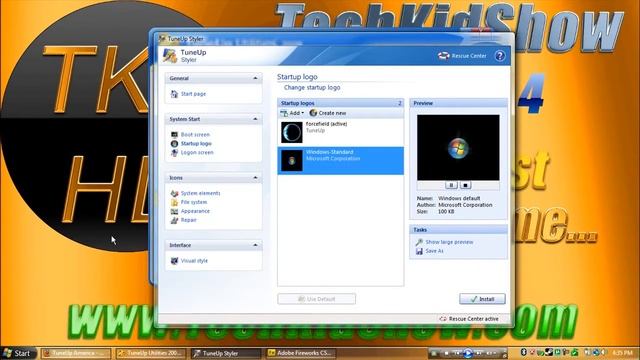The width and height of the screenshot is (640, 360).
Task: Collapse the General panel
Action: [x=256, y=78]
